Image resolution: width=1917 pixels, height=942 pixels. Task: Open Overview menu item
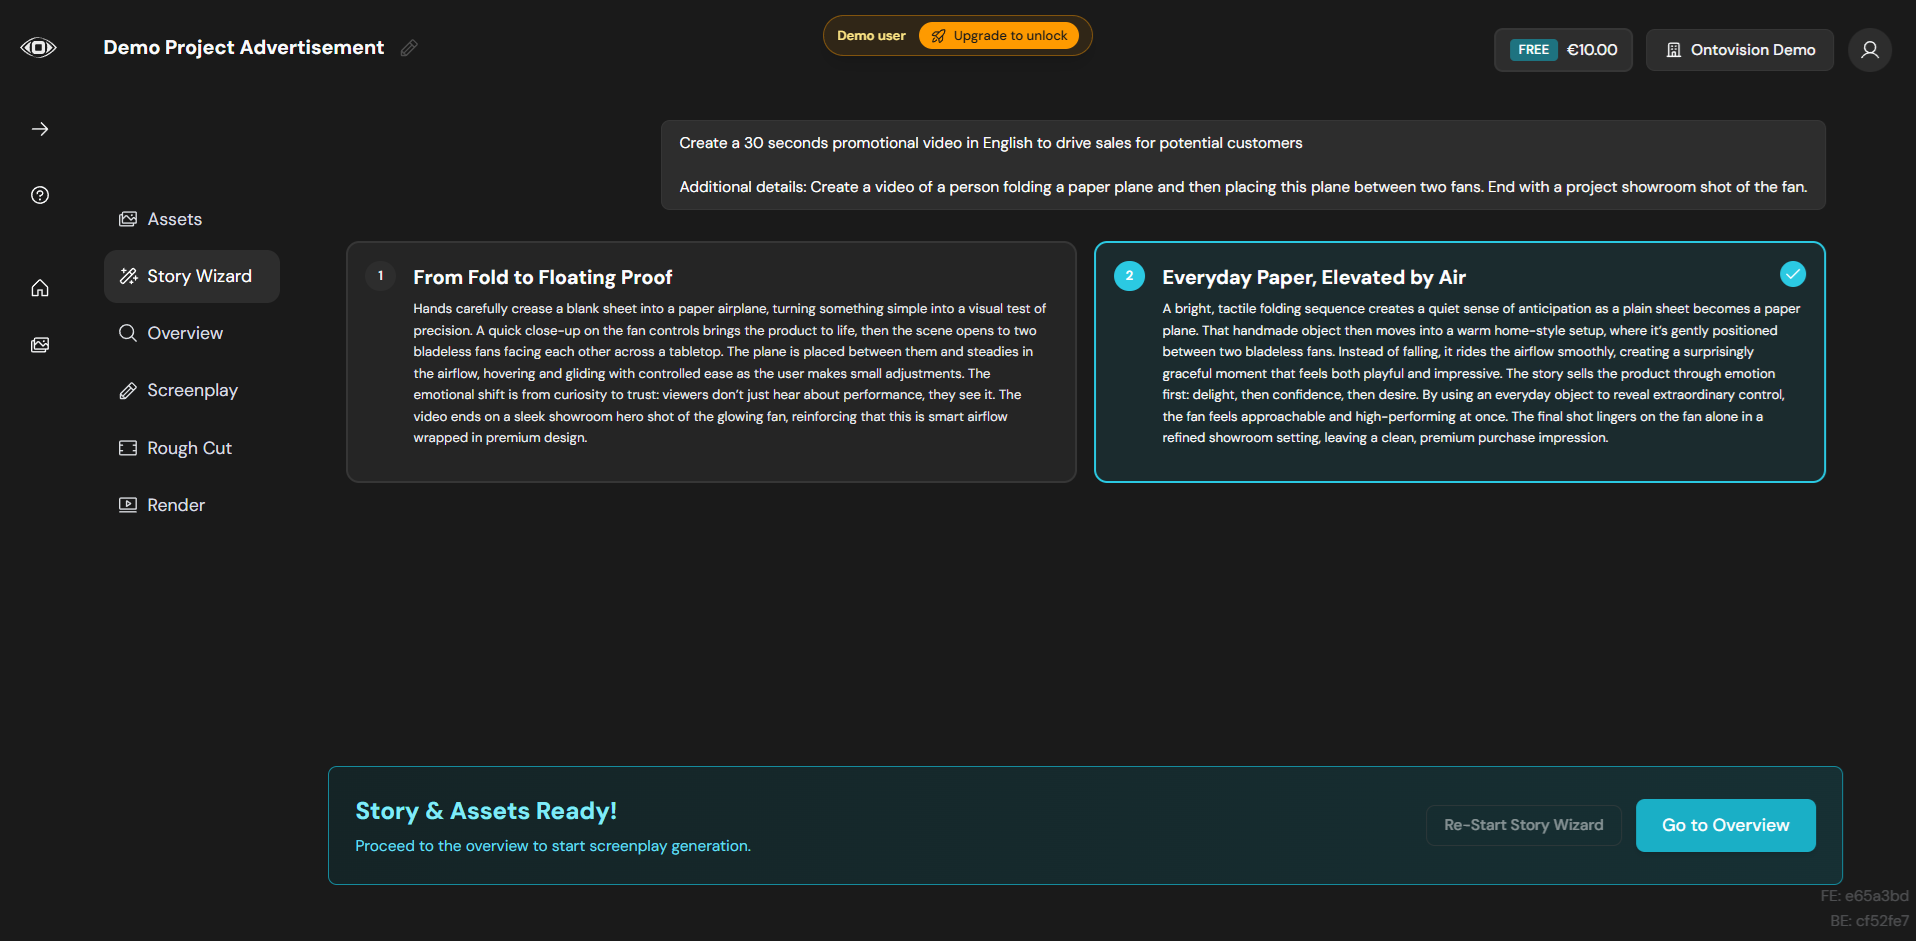(x=192, y=333)
